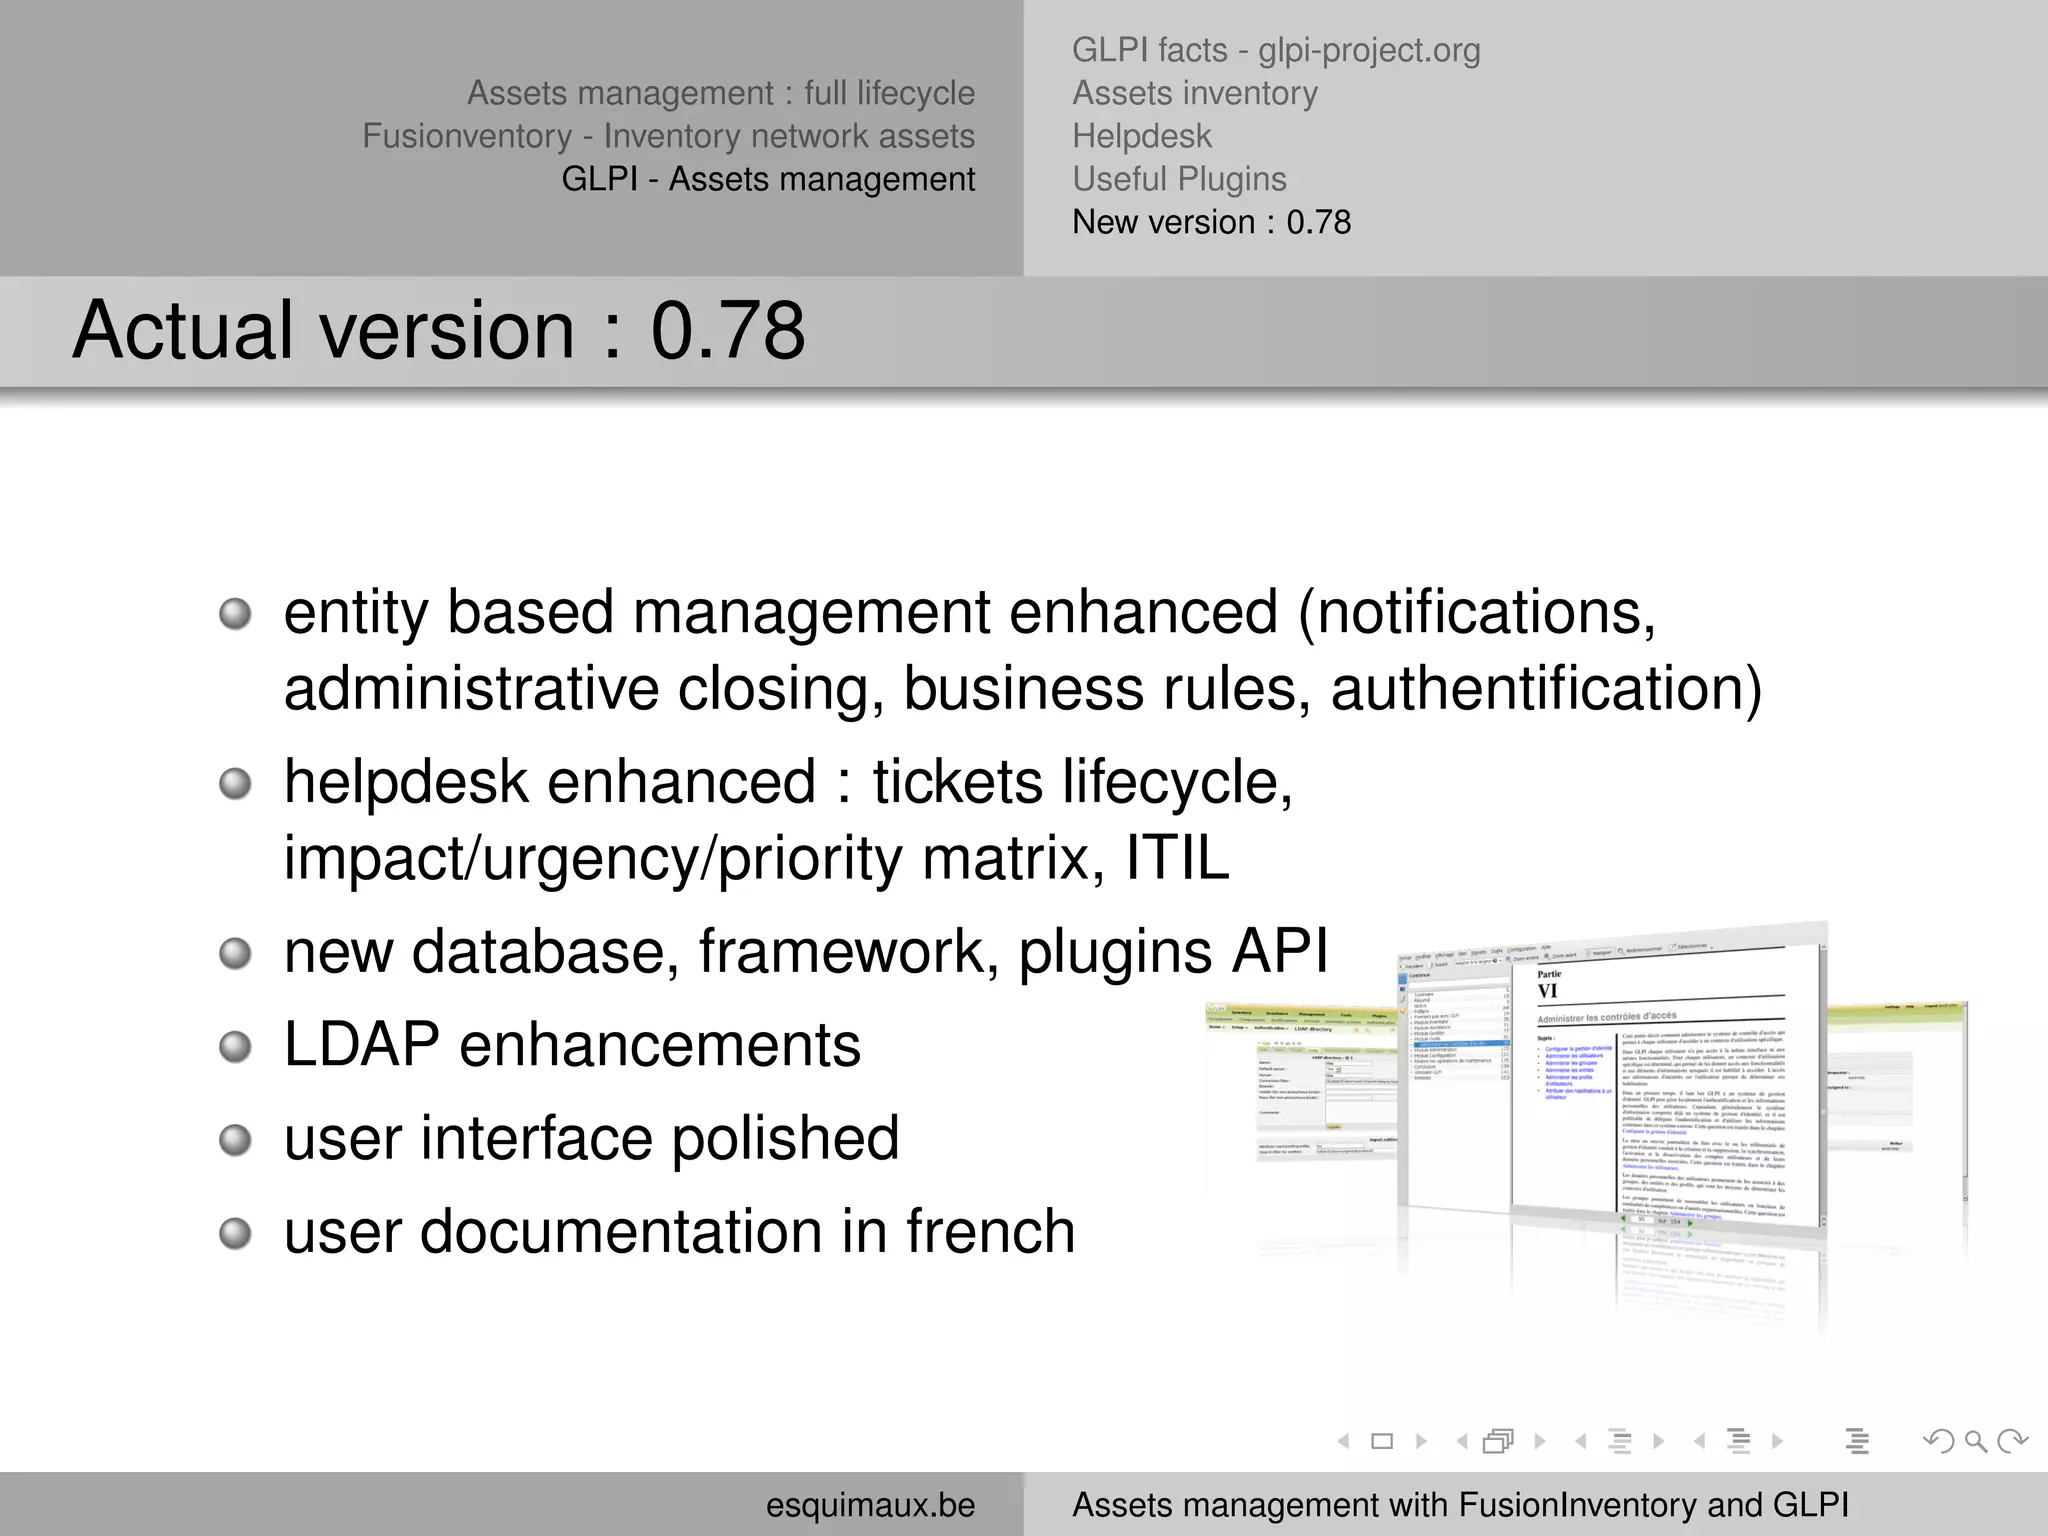Image resolution: width=2048 pixels, height=1536 pixels.
Task: Click the go back counterclockwise arrow icon
Action: pos(1939,1441)
